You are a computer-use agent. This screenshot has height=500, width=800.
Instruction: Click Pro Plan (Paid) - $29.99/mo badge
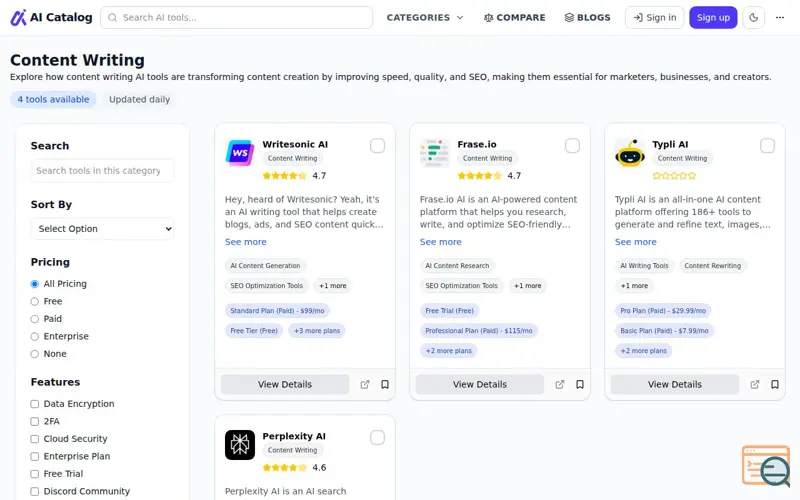(x=663, y=310)
